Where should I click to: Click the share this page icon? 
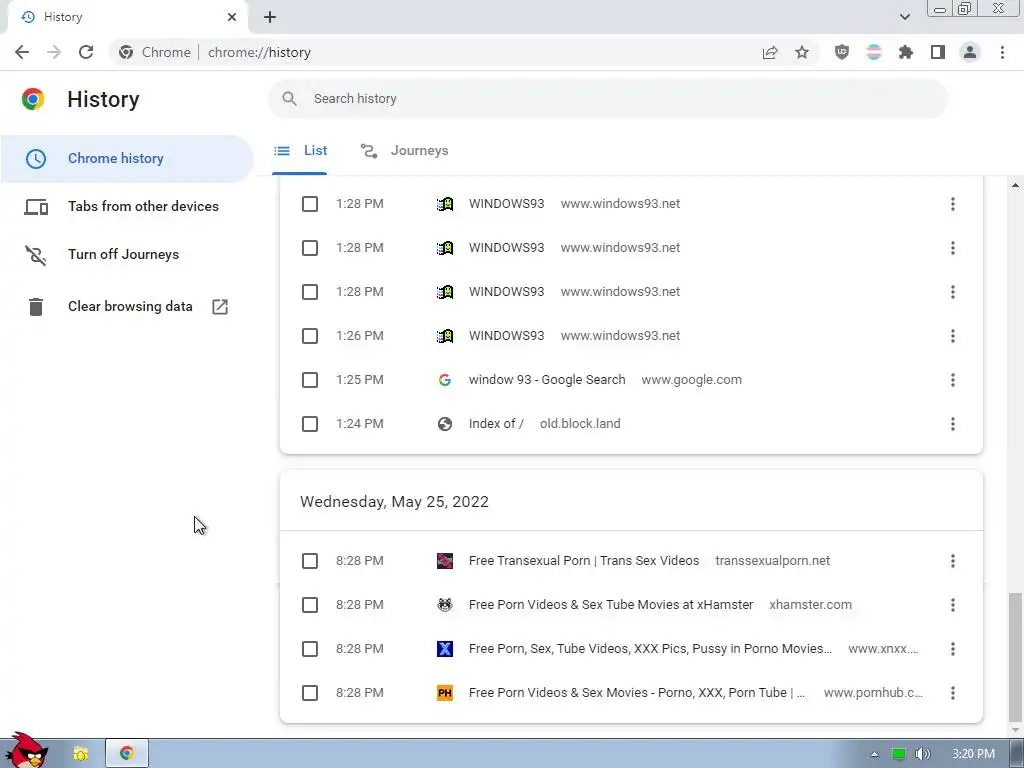tap(770, 52)
